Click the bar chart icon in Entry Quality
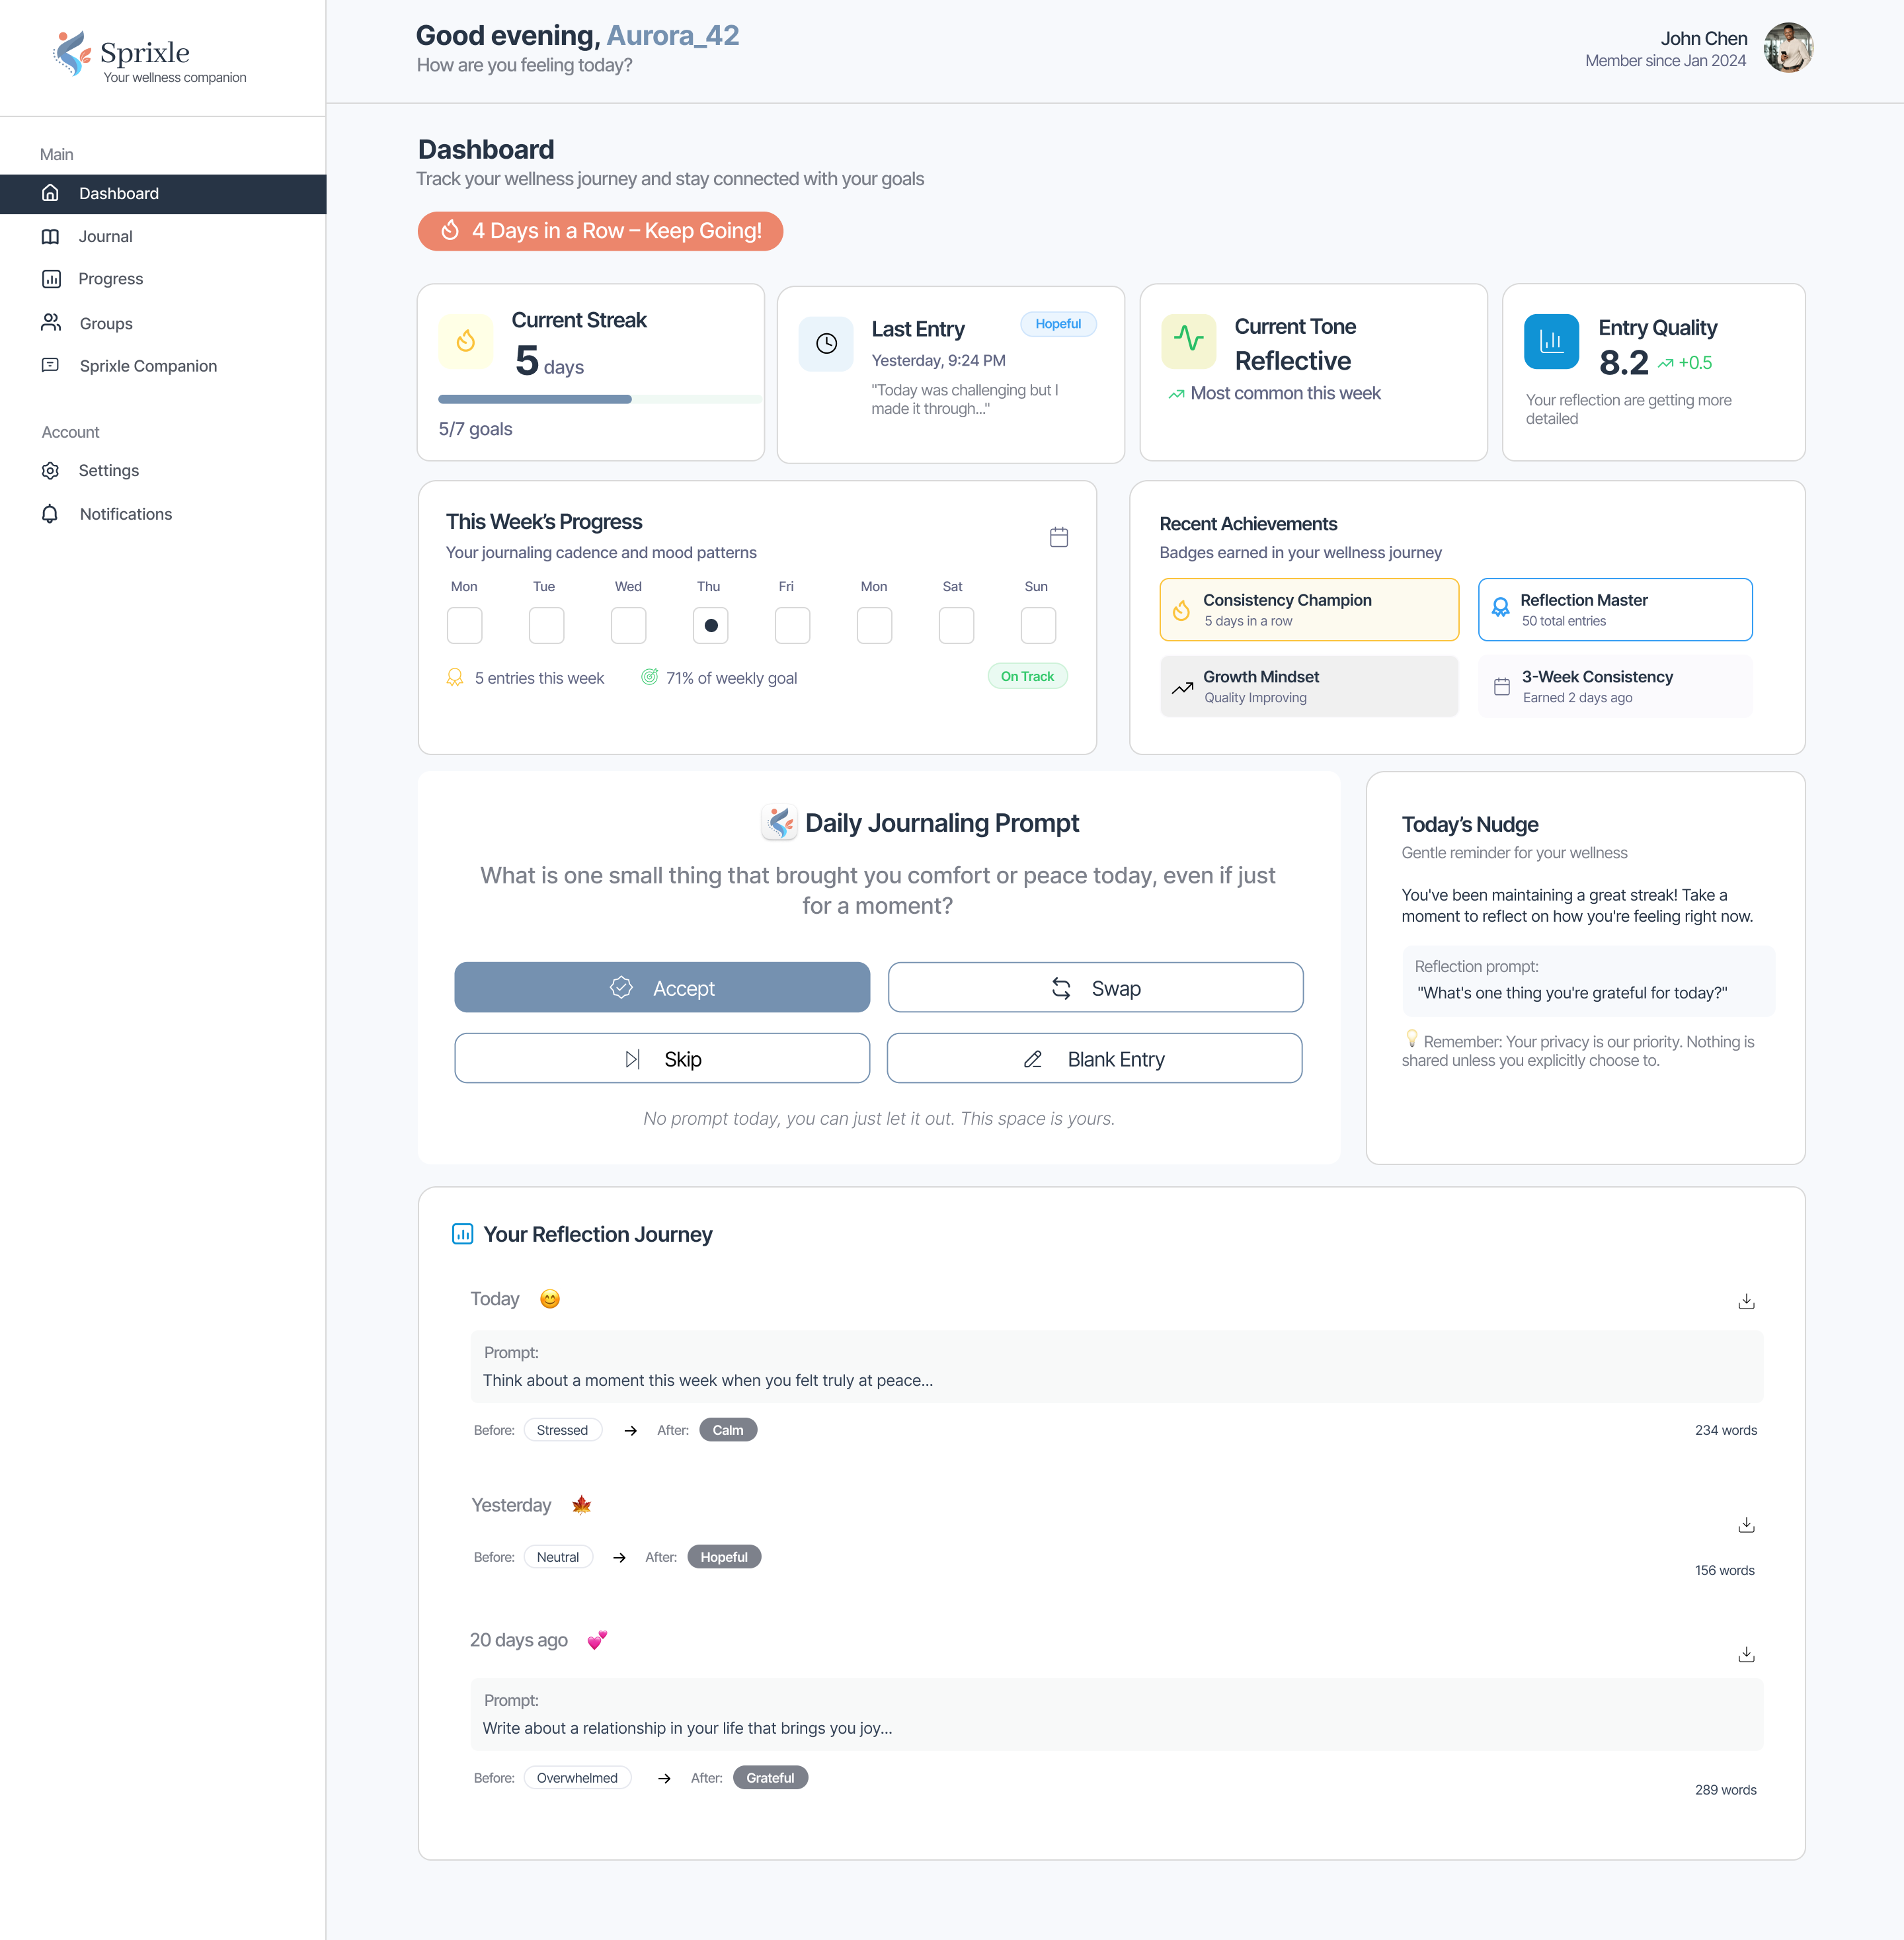 [1550, 342]
